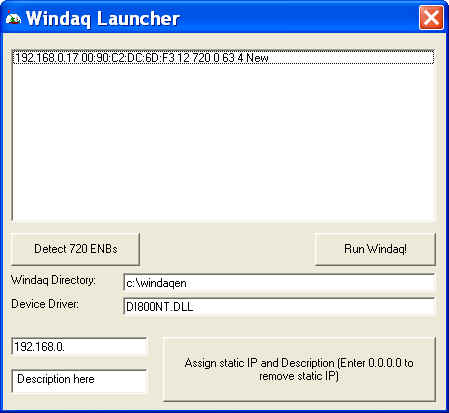Focus the Windaq Directory text field

coord(279,283)
